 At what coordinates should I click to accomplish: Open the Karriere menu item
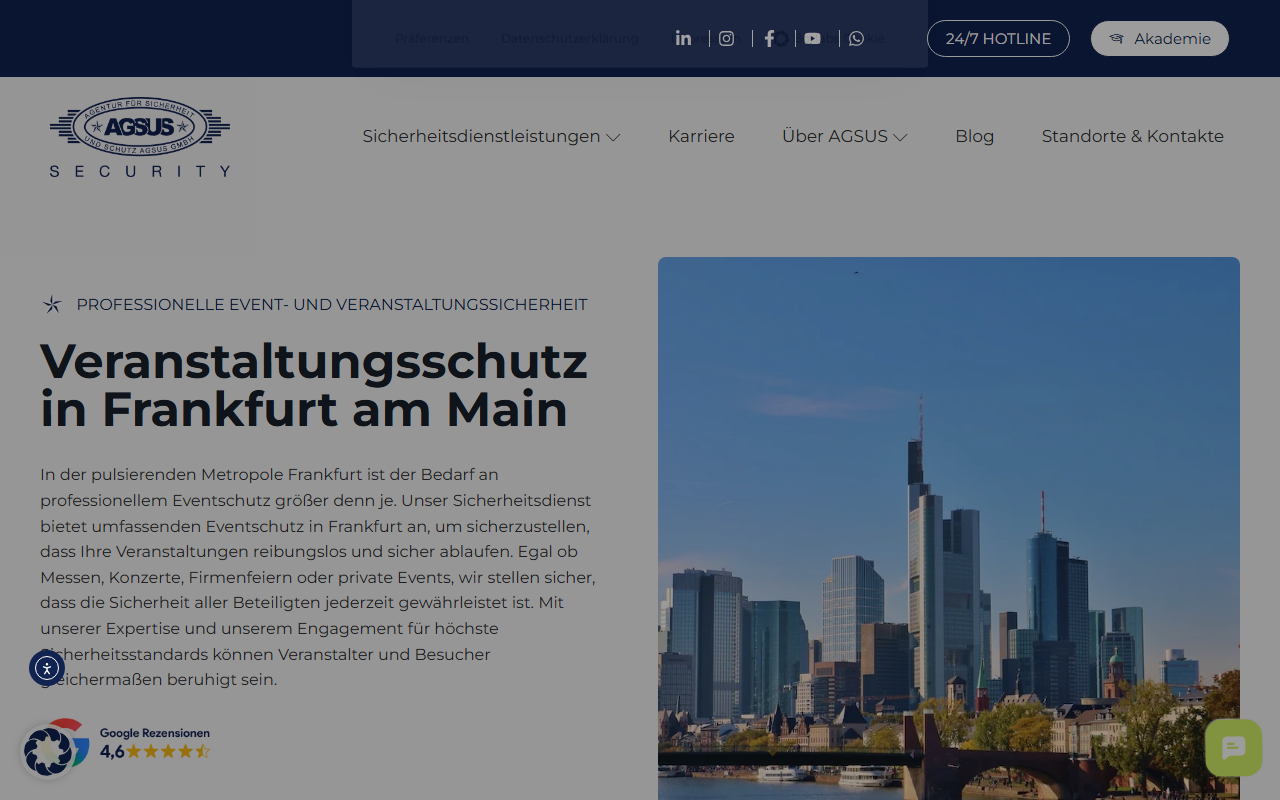point(701,136)
